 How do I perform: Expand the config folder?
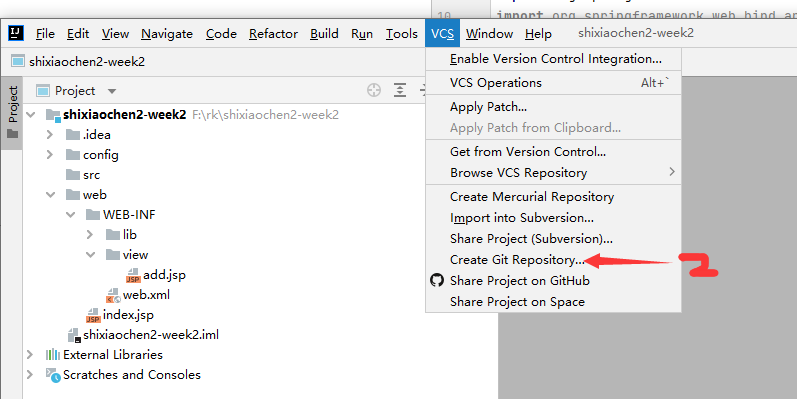click(50, 155)
